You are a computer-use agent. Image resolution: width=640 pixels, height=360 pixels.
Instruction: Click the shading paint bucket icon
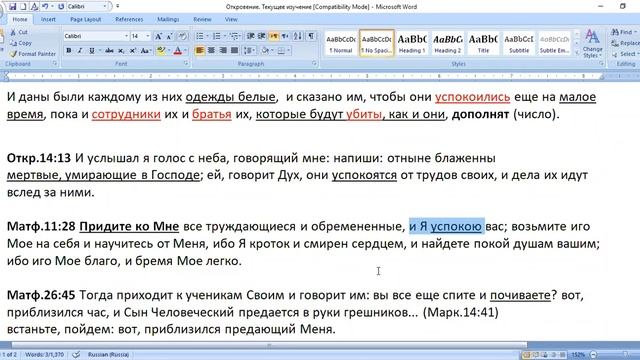click(265, 51)
